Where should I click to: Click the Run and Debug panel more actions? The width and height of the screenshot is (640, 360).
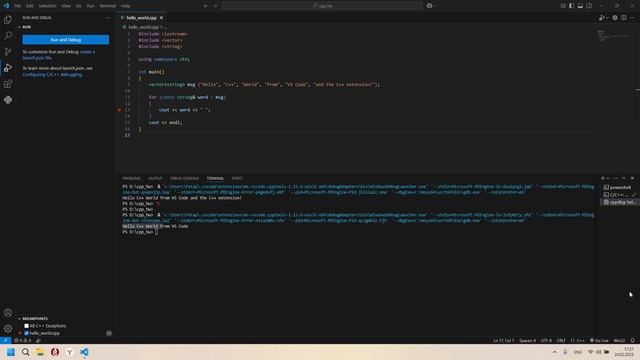point(108,18)
